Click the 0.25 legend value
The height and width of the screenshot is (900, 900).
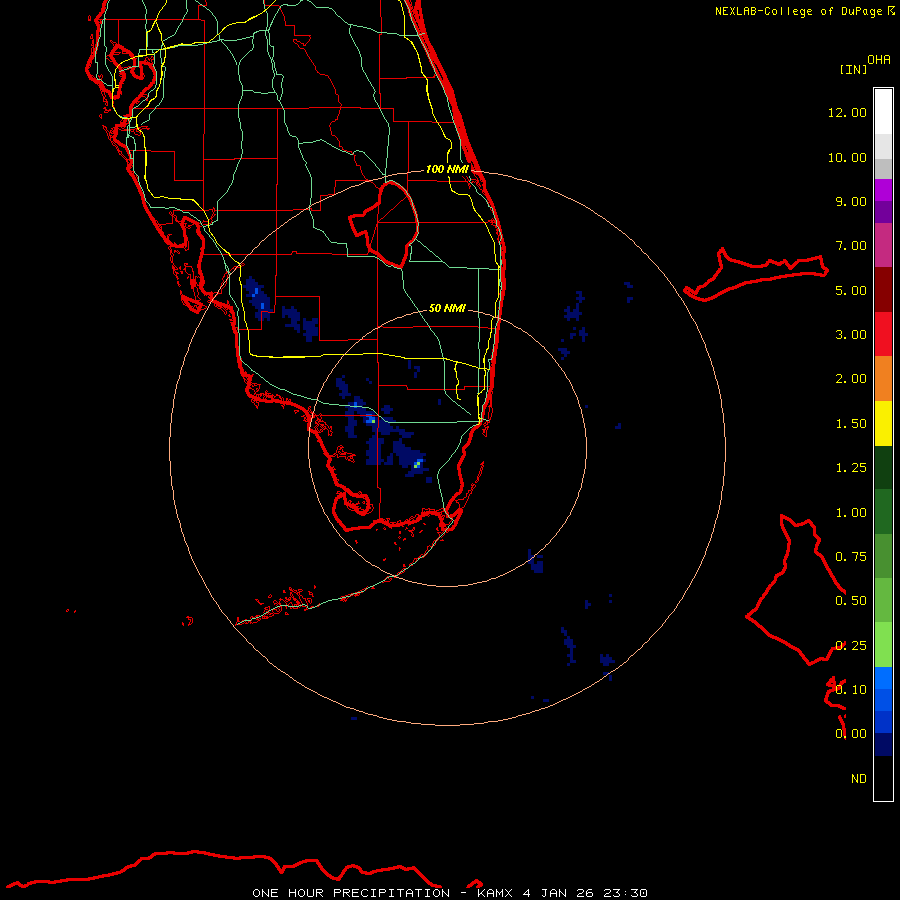coord(851,646)
